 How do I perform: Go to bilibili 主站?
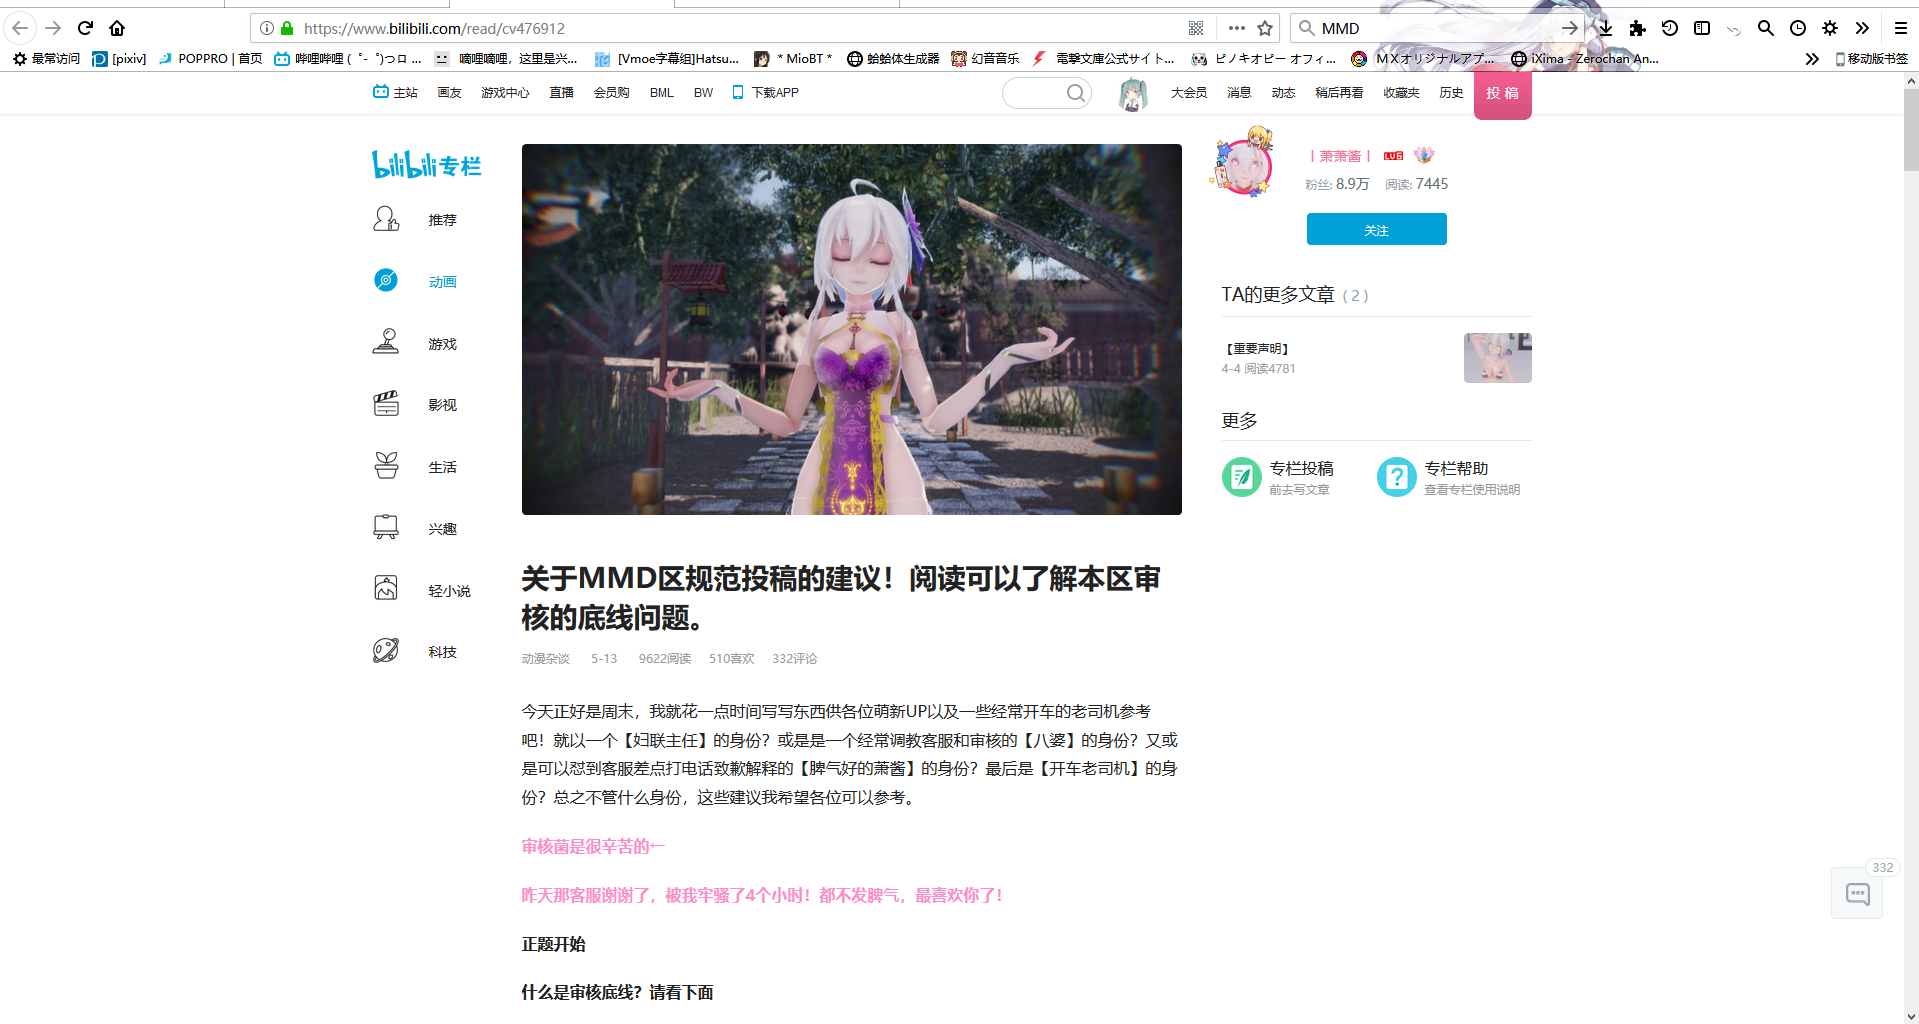coord(395,92)
